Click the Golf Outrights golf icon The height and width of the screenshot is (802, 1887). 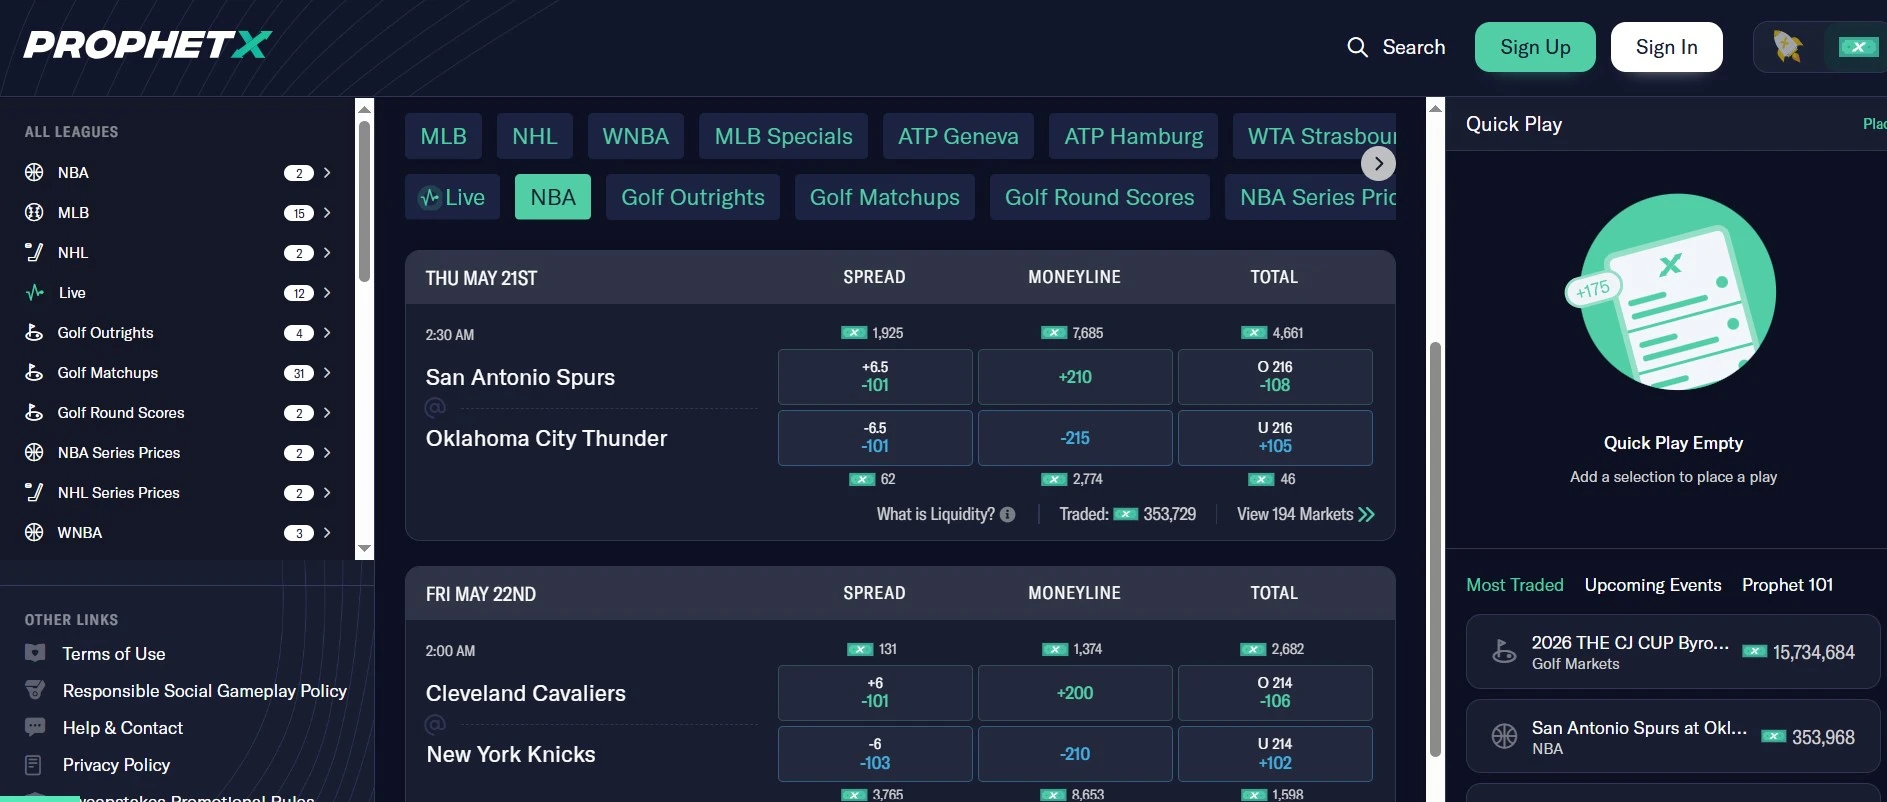tap(34, 332)
